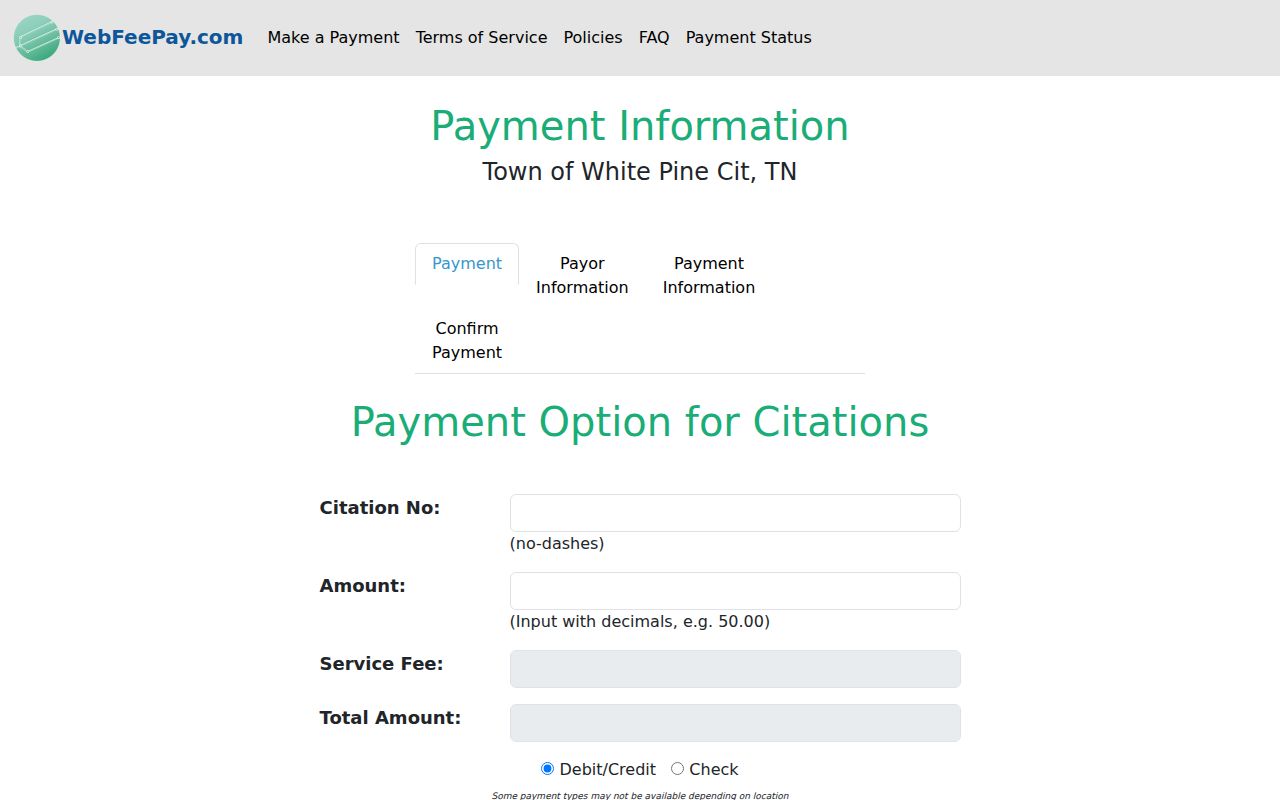The height and width of the screenshot is (800, 1280).
Task: Click the Payment Option for Citations heading
Action: [x=640, y=422]
